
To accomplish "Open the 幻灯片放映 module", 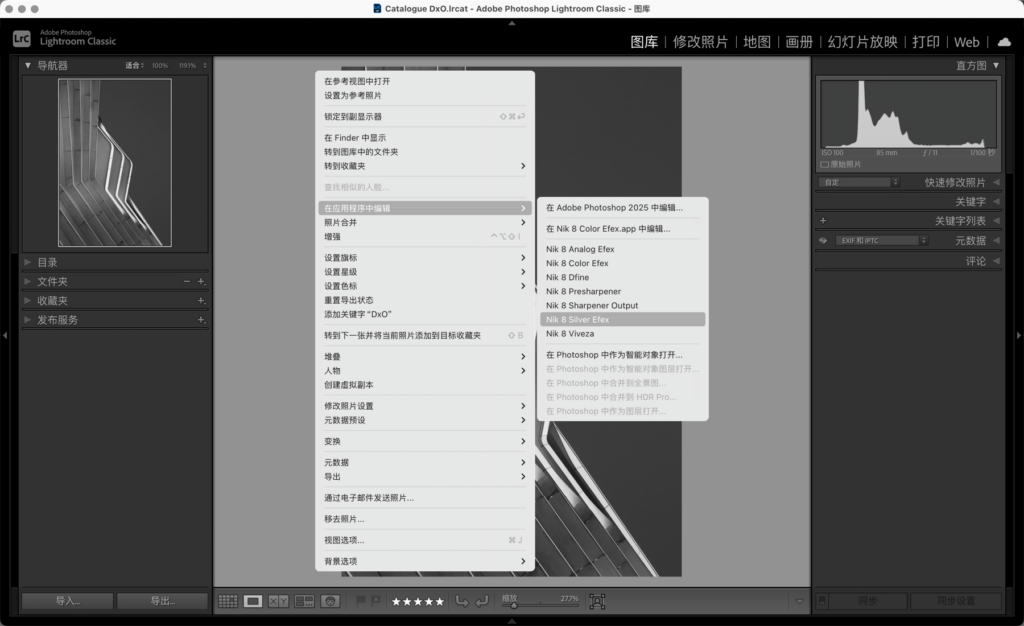I will (x=862, y=42).
